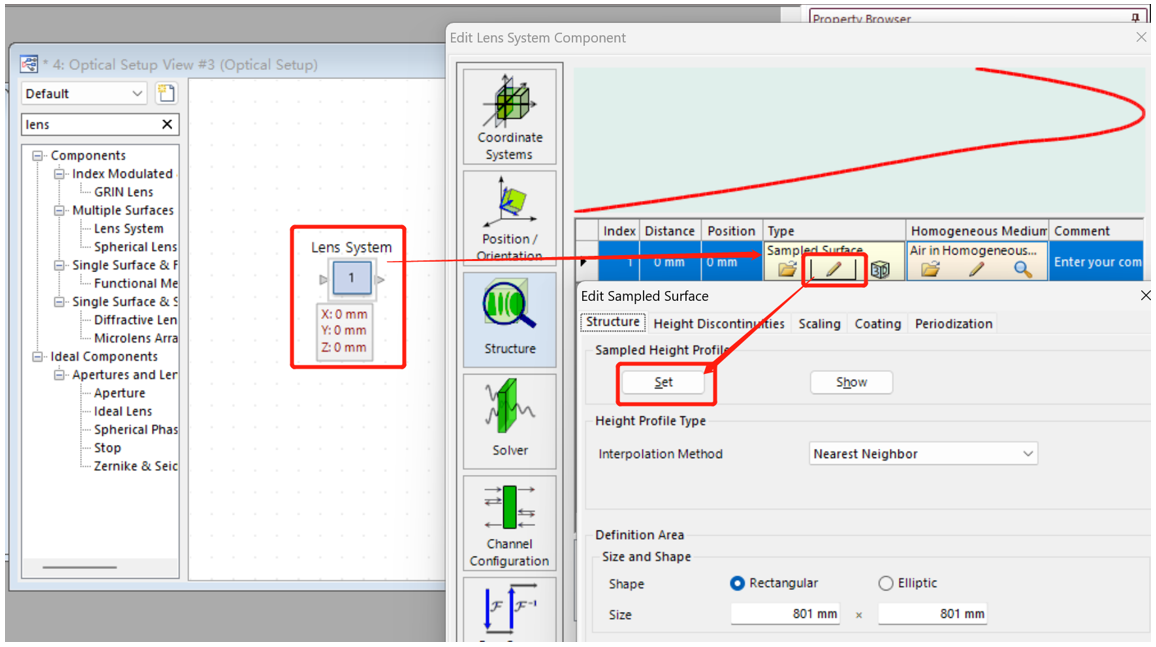
Task: Open the Default catalog dropdown
Action: pyautogui.click(x=85, y=93)
